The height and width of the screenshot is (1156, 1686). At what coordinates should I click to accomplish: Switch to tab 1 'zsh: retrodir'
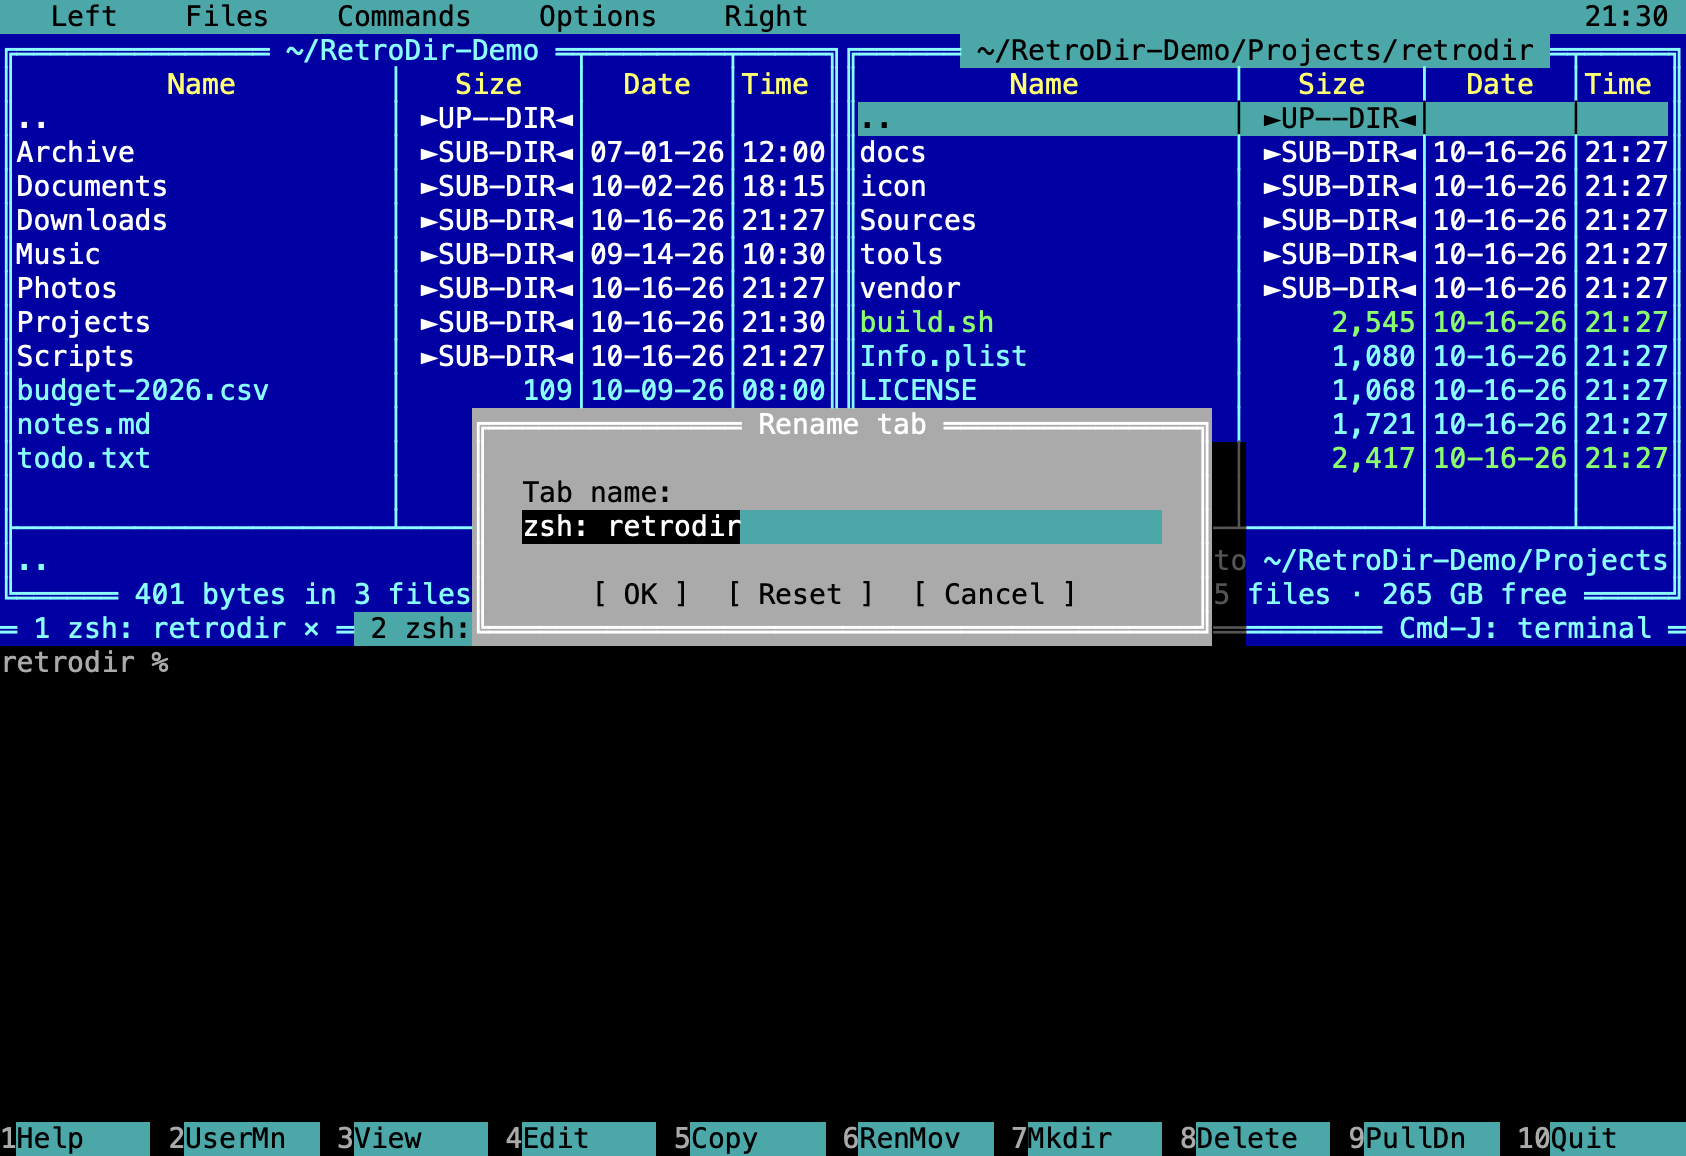click(160, 629)
